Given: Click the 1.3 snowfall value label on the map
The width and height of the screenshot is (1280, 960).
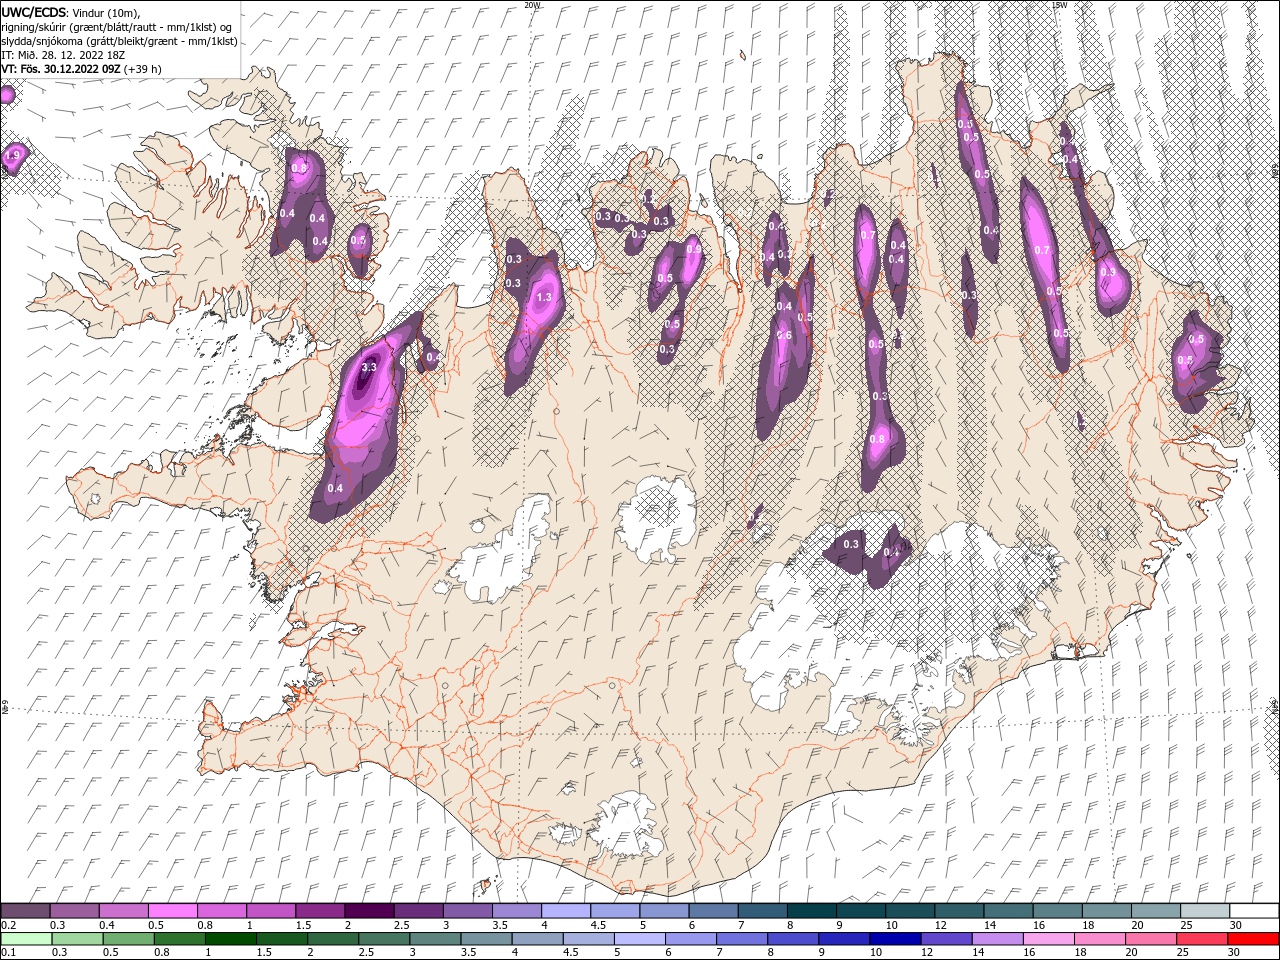Looking at the screenshot, I should click(x=545, y=297).
